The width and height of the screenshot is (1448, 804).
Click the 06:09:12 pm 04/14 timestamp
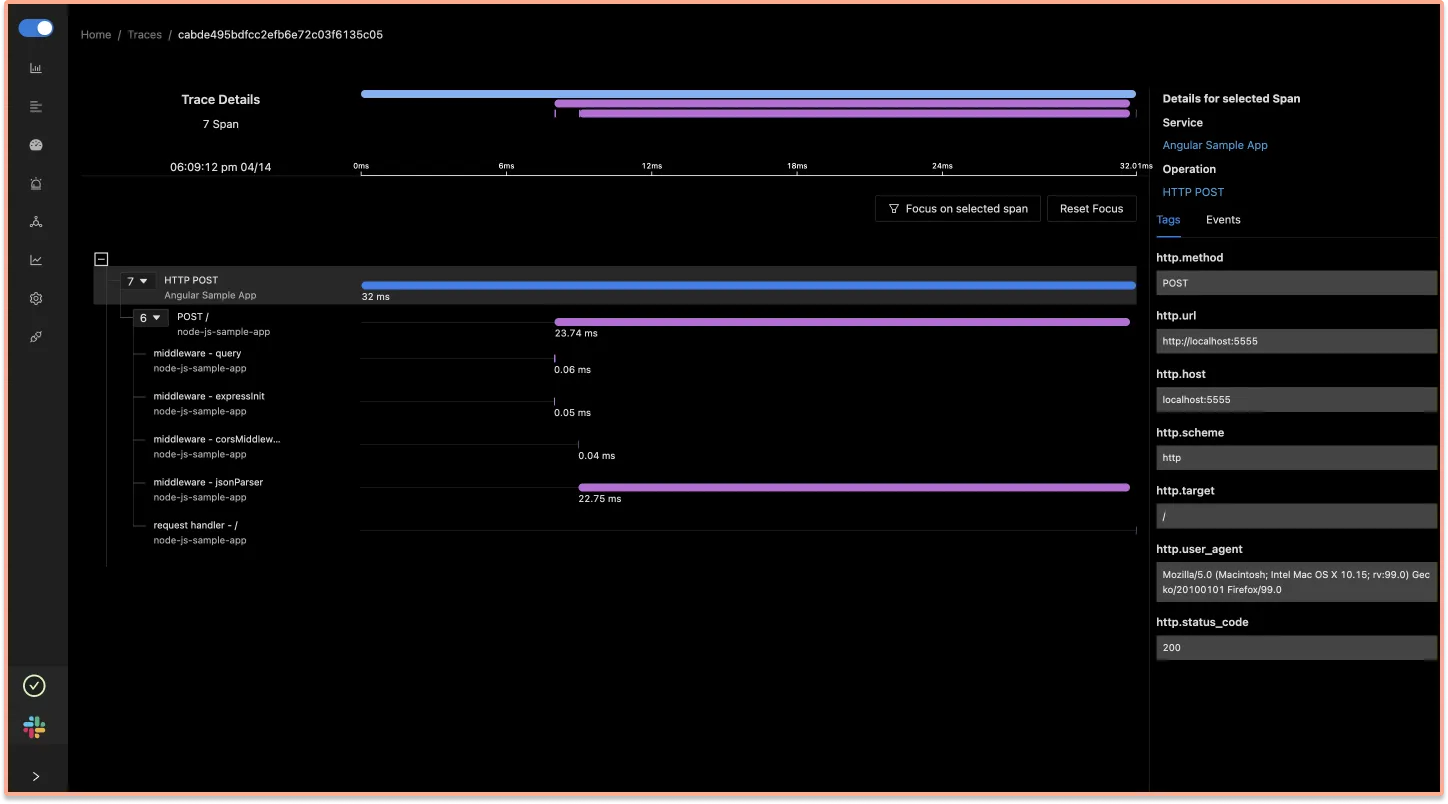220,167
